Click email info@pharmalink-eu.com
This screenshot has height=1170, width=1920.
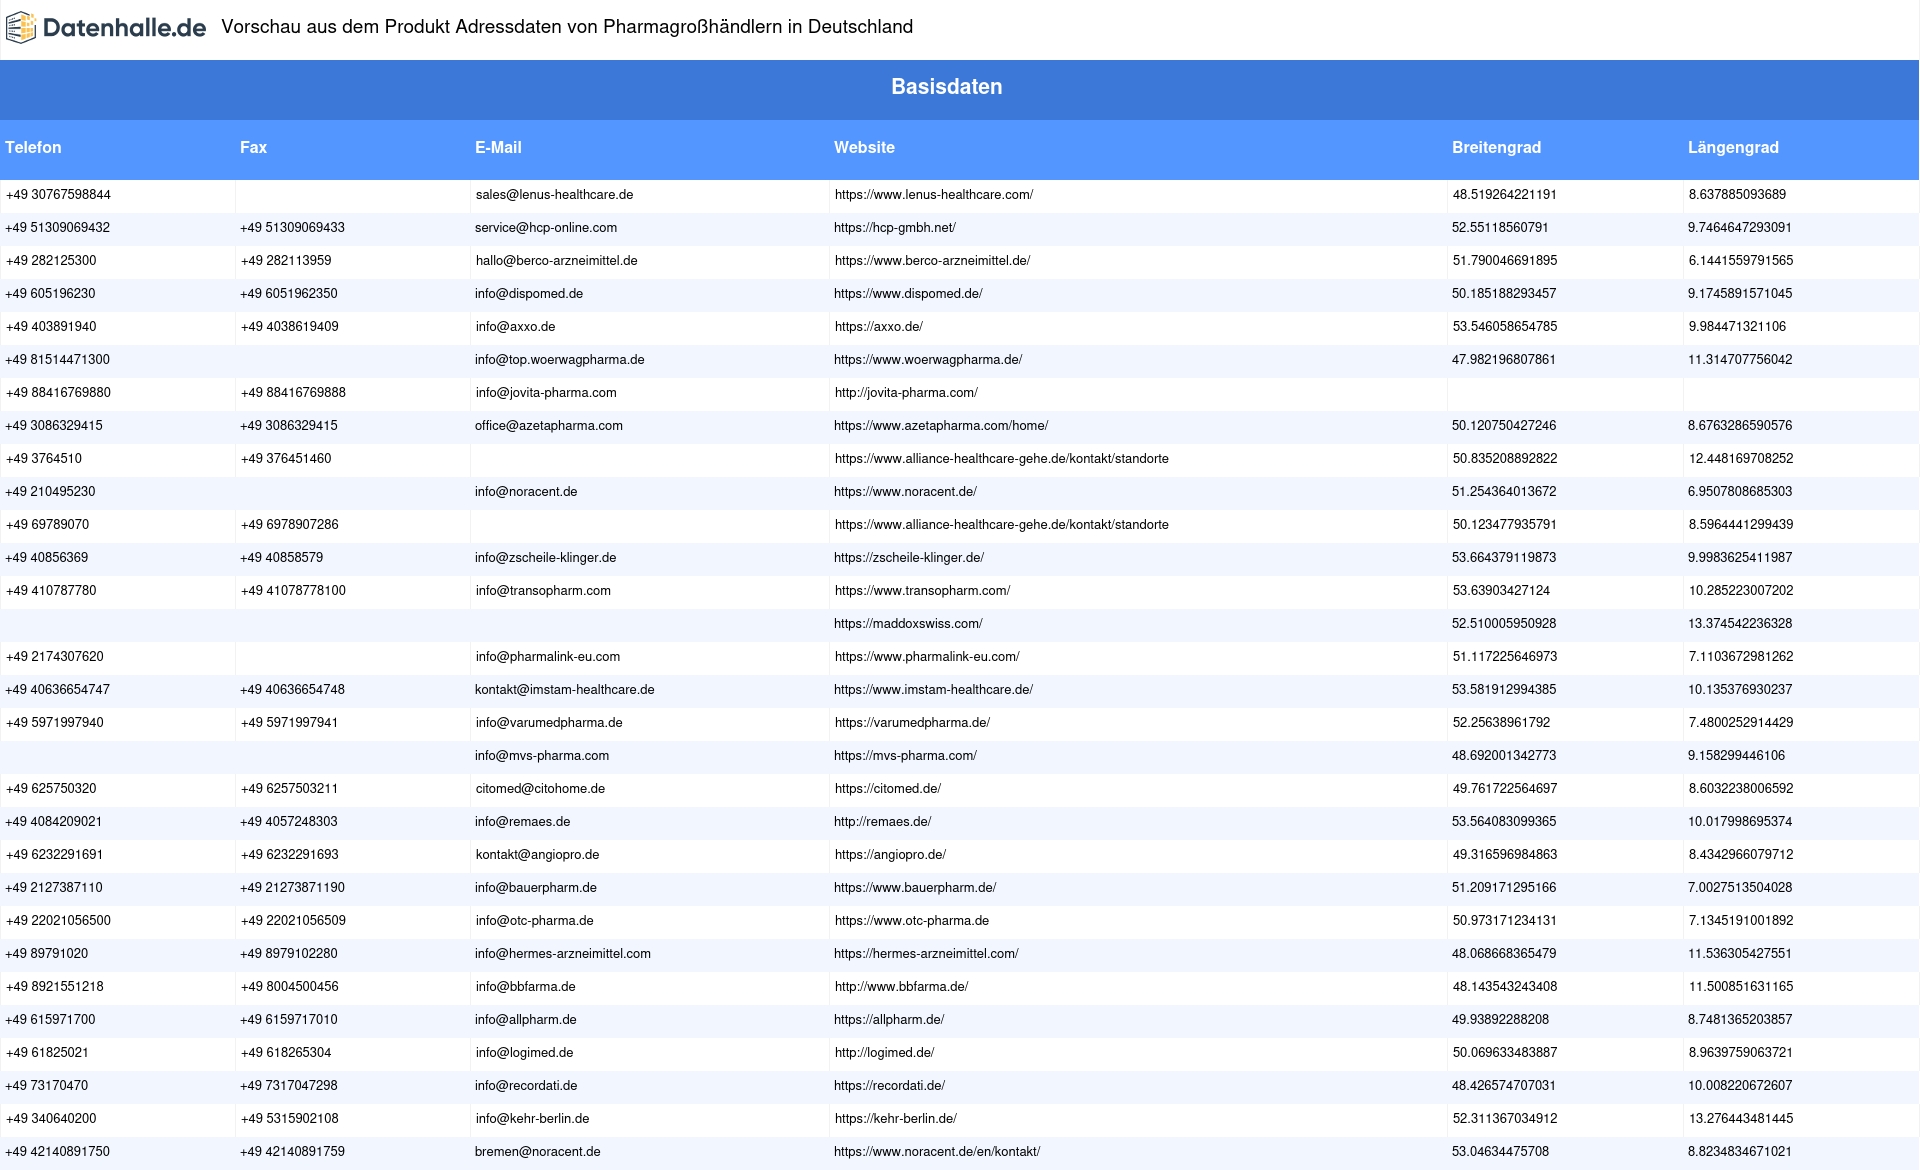pos(548,657)
